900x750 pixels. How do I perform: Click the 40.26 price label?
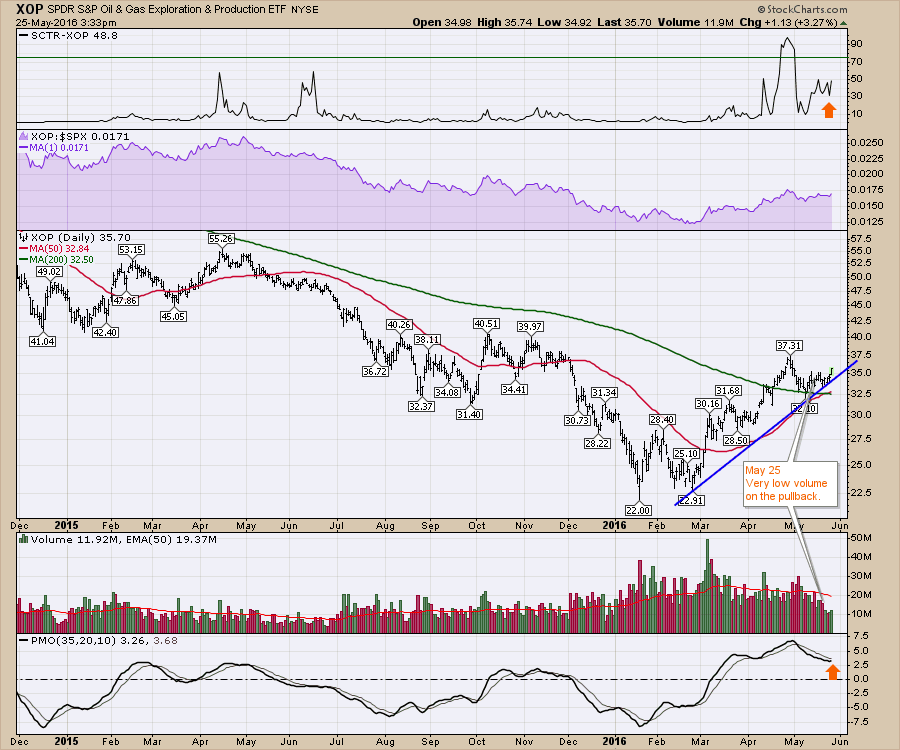coord(399,325)
